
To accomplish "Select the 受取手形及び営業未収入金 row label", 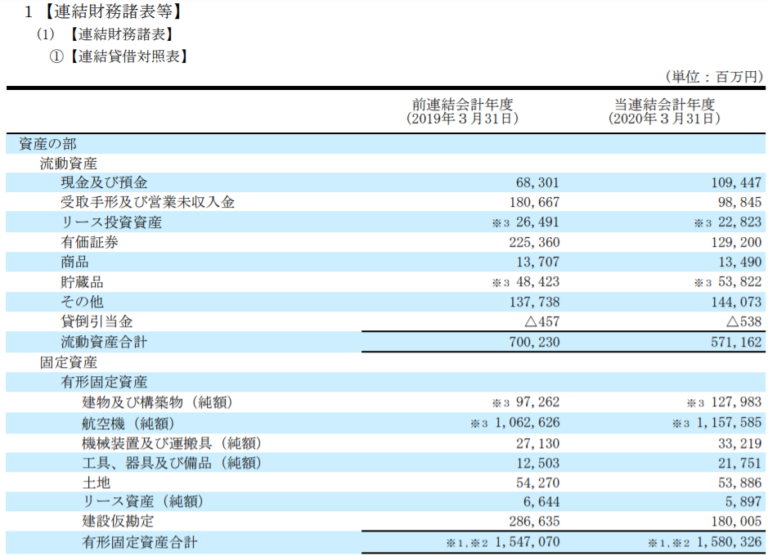I will point(147,202).
